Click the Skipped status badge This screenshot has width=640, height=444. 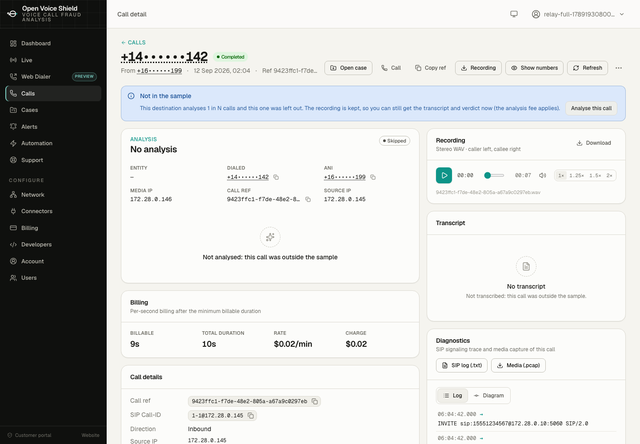pos(394,141)
